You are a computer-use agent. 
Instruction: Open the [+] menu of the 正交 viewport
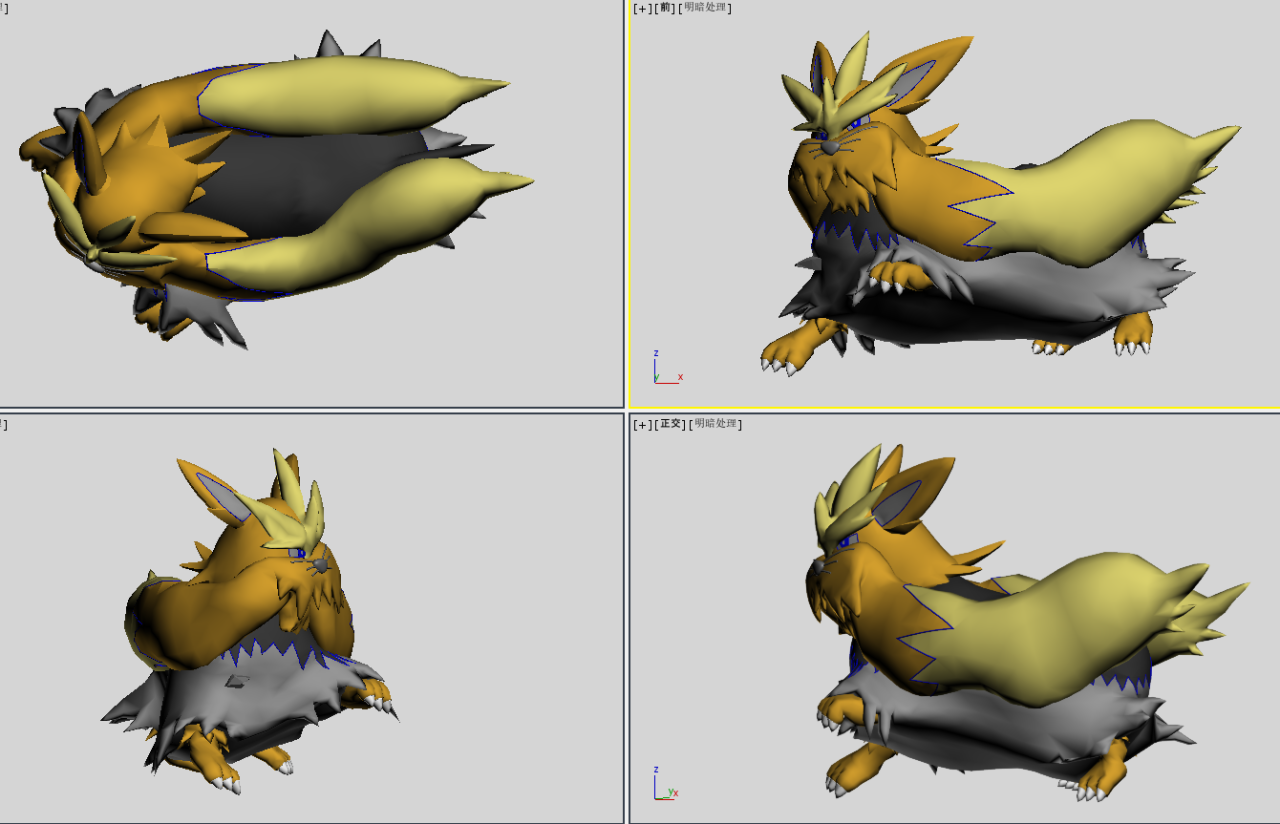point(642,424)
